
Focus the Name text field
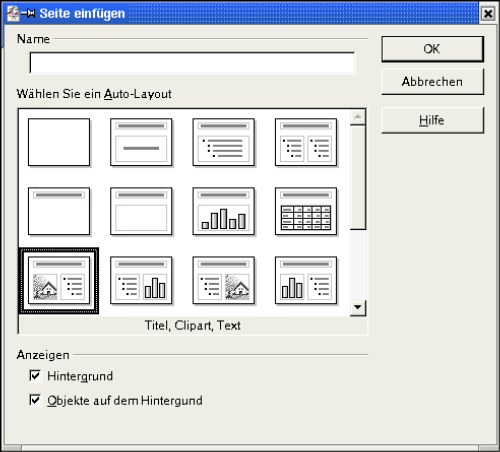(x=192, y=63)
